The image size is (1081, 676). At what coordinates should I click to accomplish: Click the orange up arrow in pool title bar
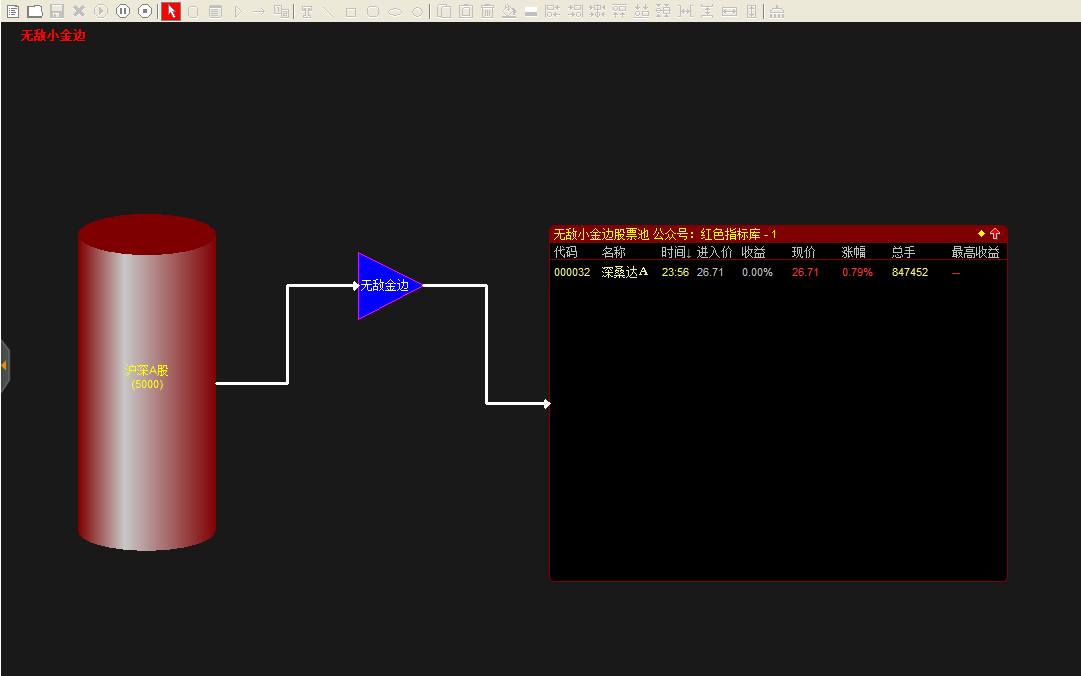[x=995, y=232]
